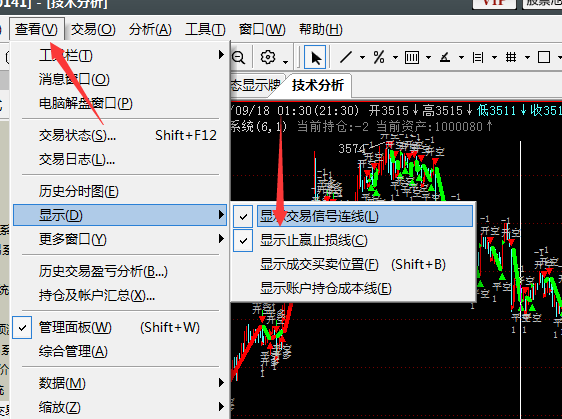Choose 电脑解盘窗口(P) menu entry
This screenshot has height=419, width=562.
pyautogui.click(x=120, y=103)
